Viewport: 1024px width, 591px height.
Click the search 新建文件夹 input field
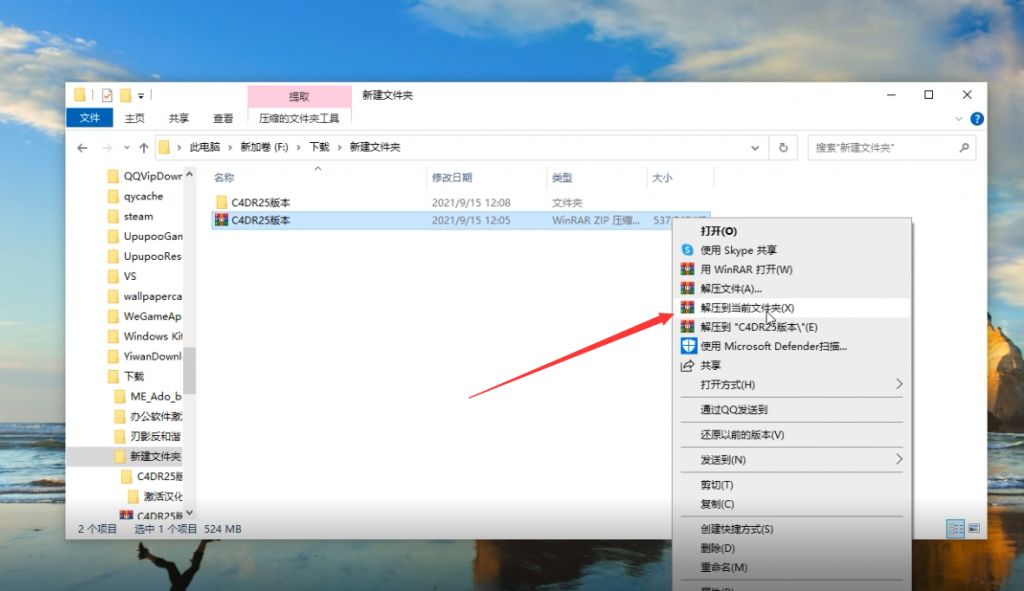click(x=882, y=148)
